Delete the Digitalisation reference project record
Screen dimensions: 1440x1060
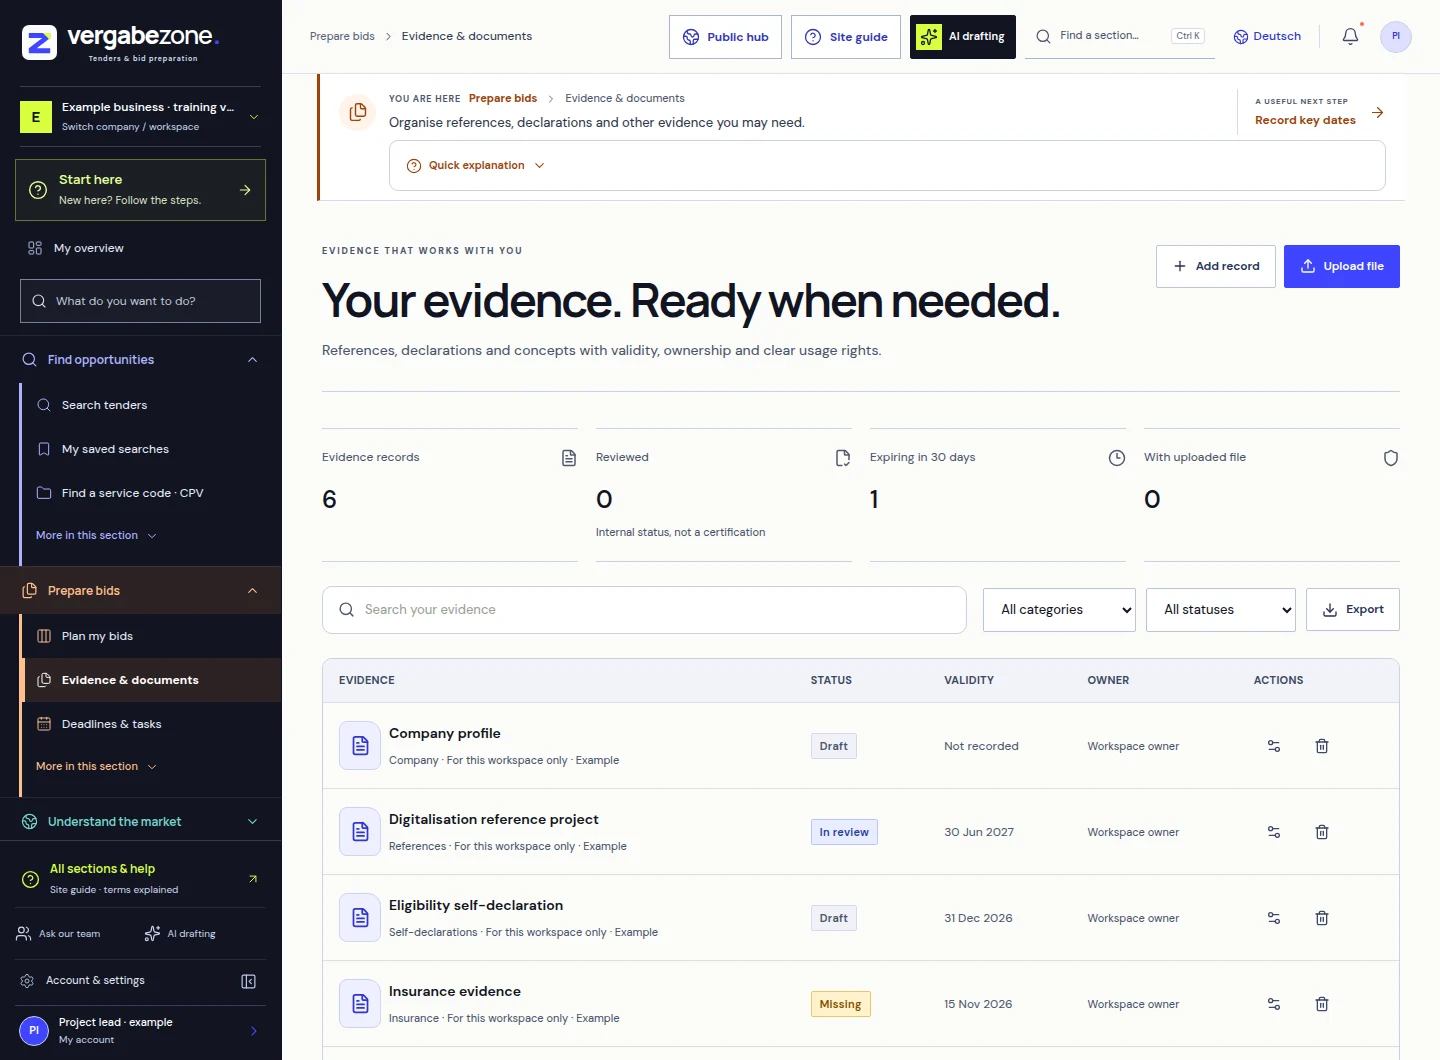[1322, 832]
